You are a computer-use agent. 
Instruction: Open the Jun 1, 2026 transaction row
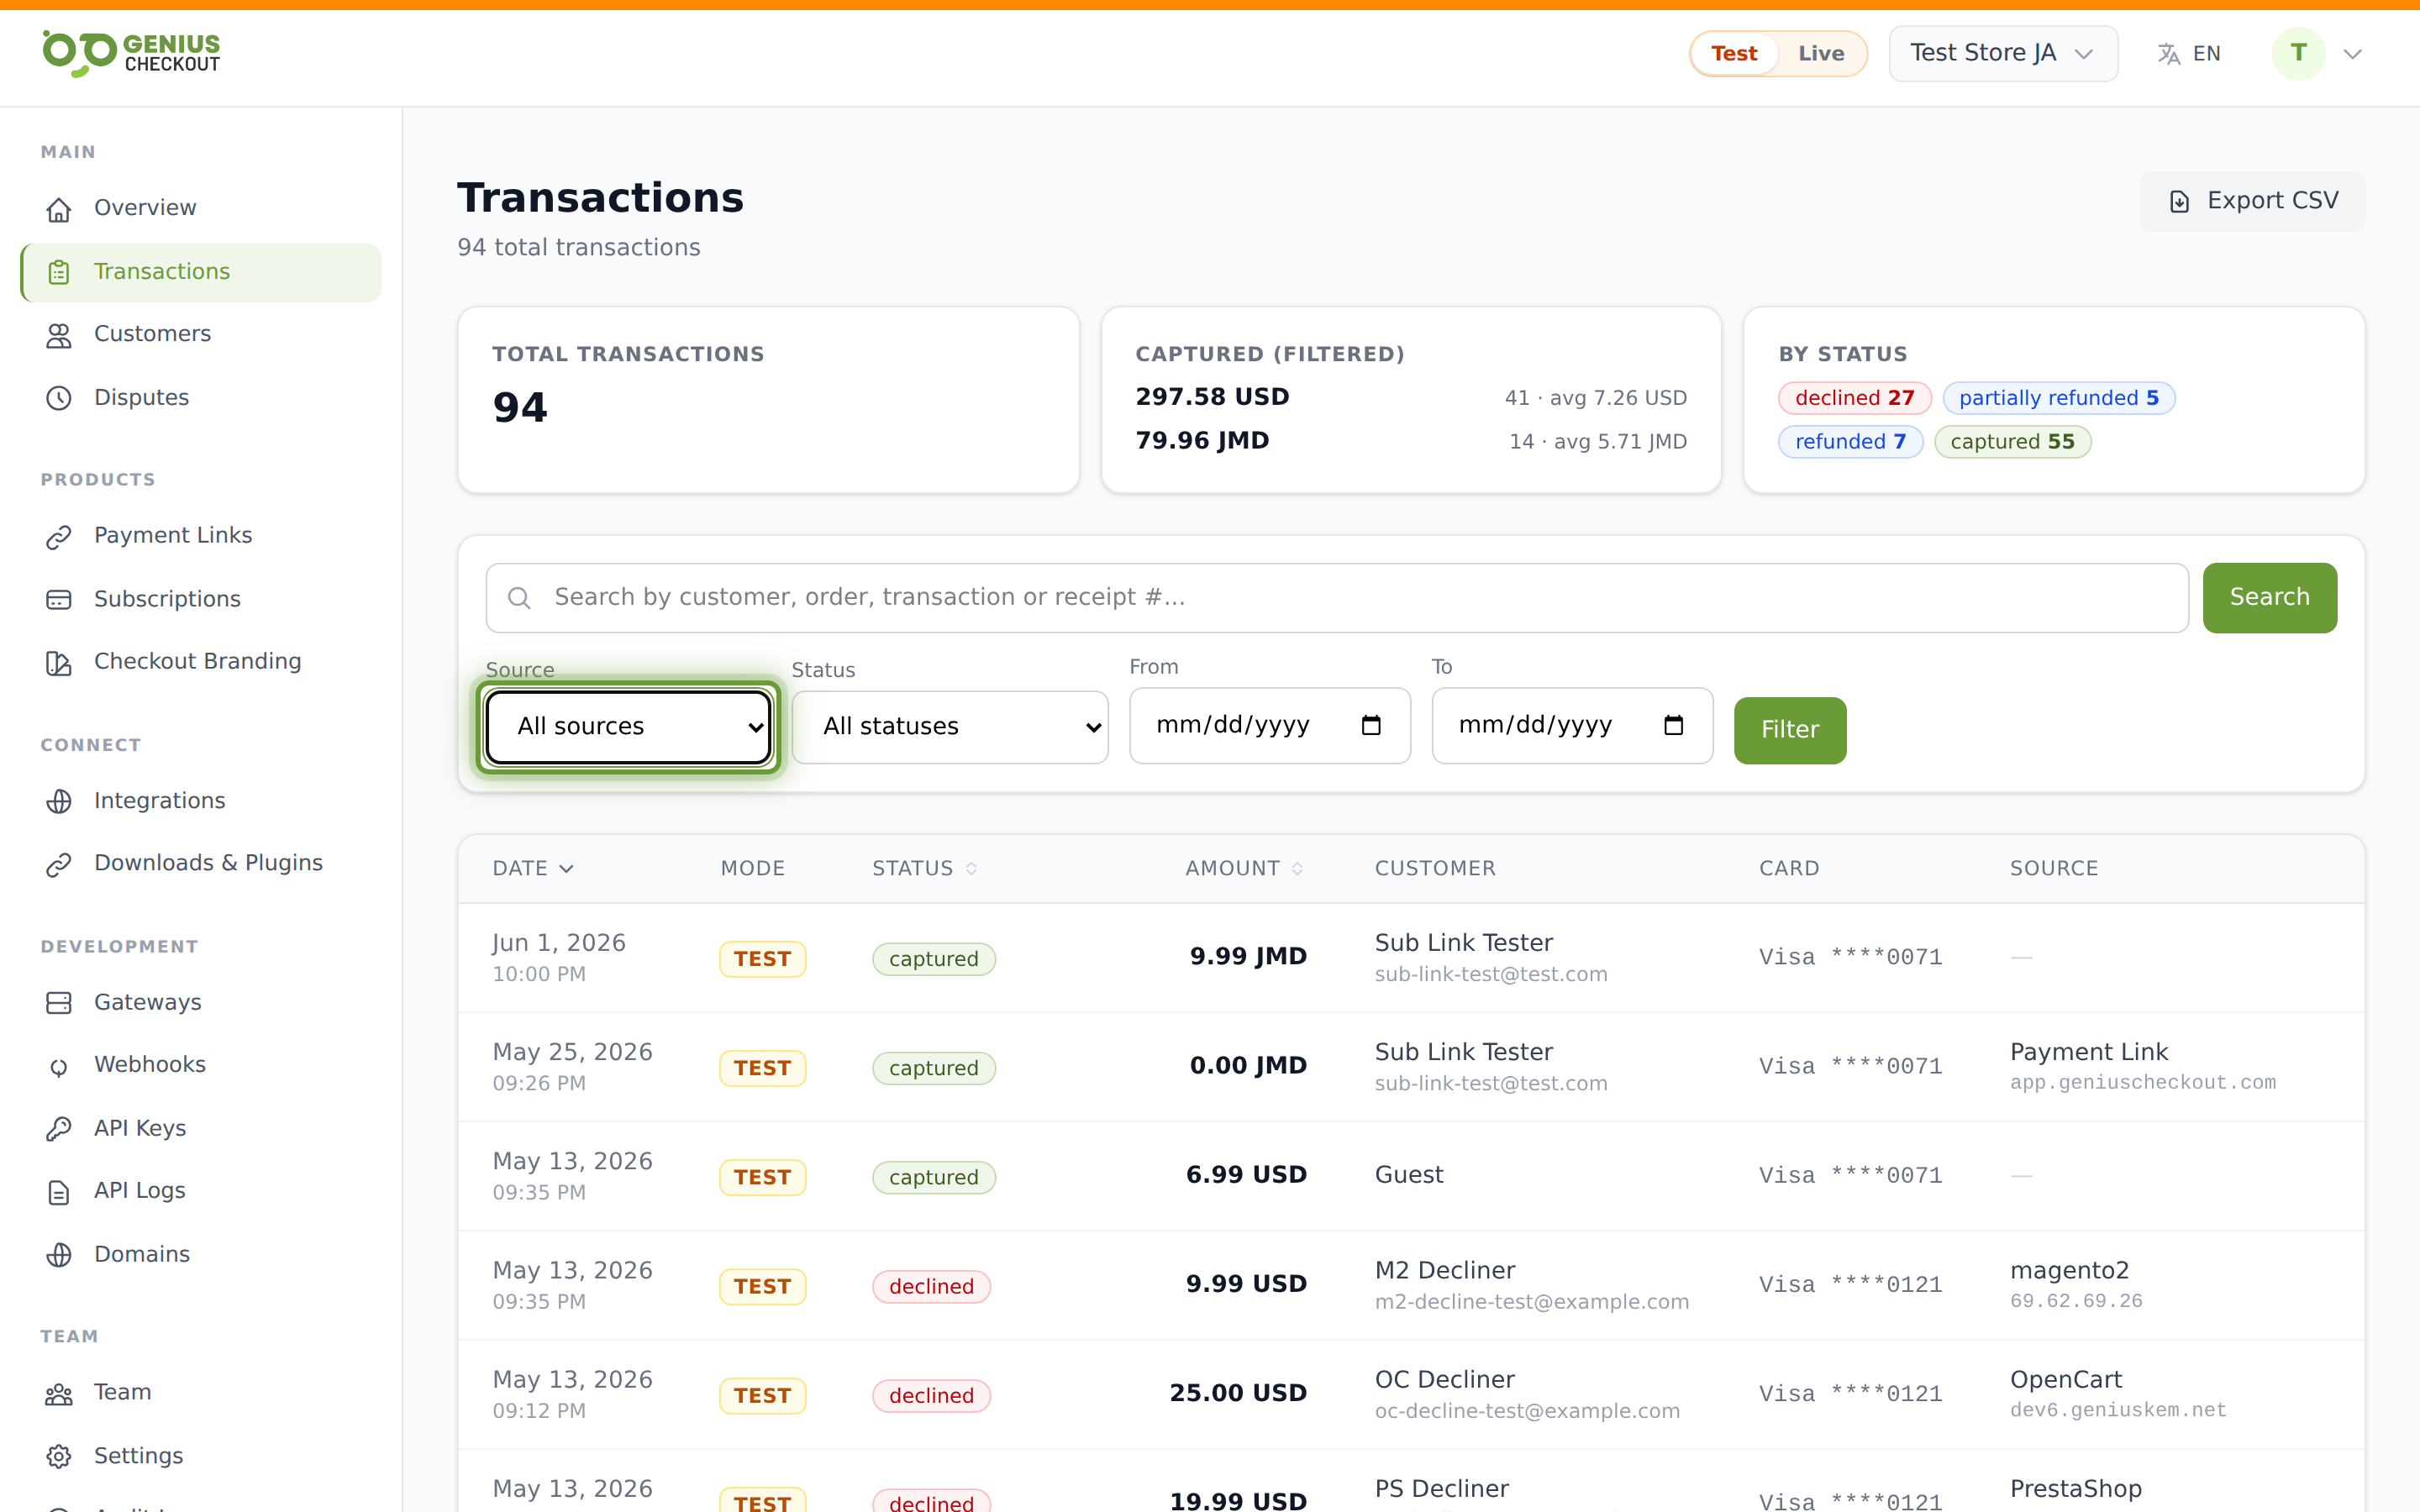tap(1411, 958)
